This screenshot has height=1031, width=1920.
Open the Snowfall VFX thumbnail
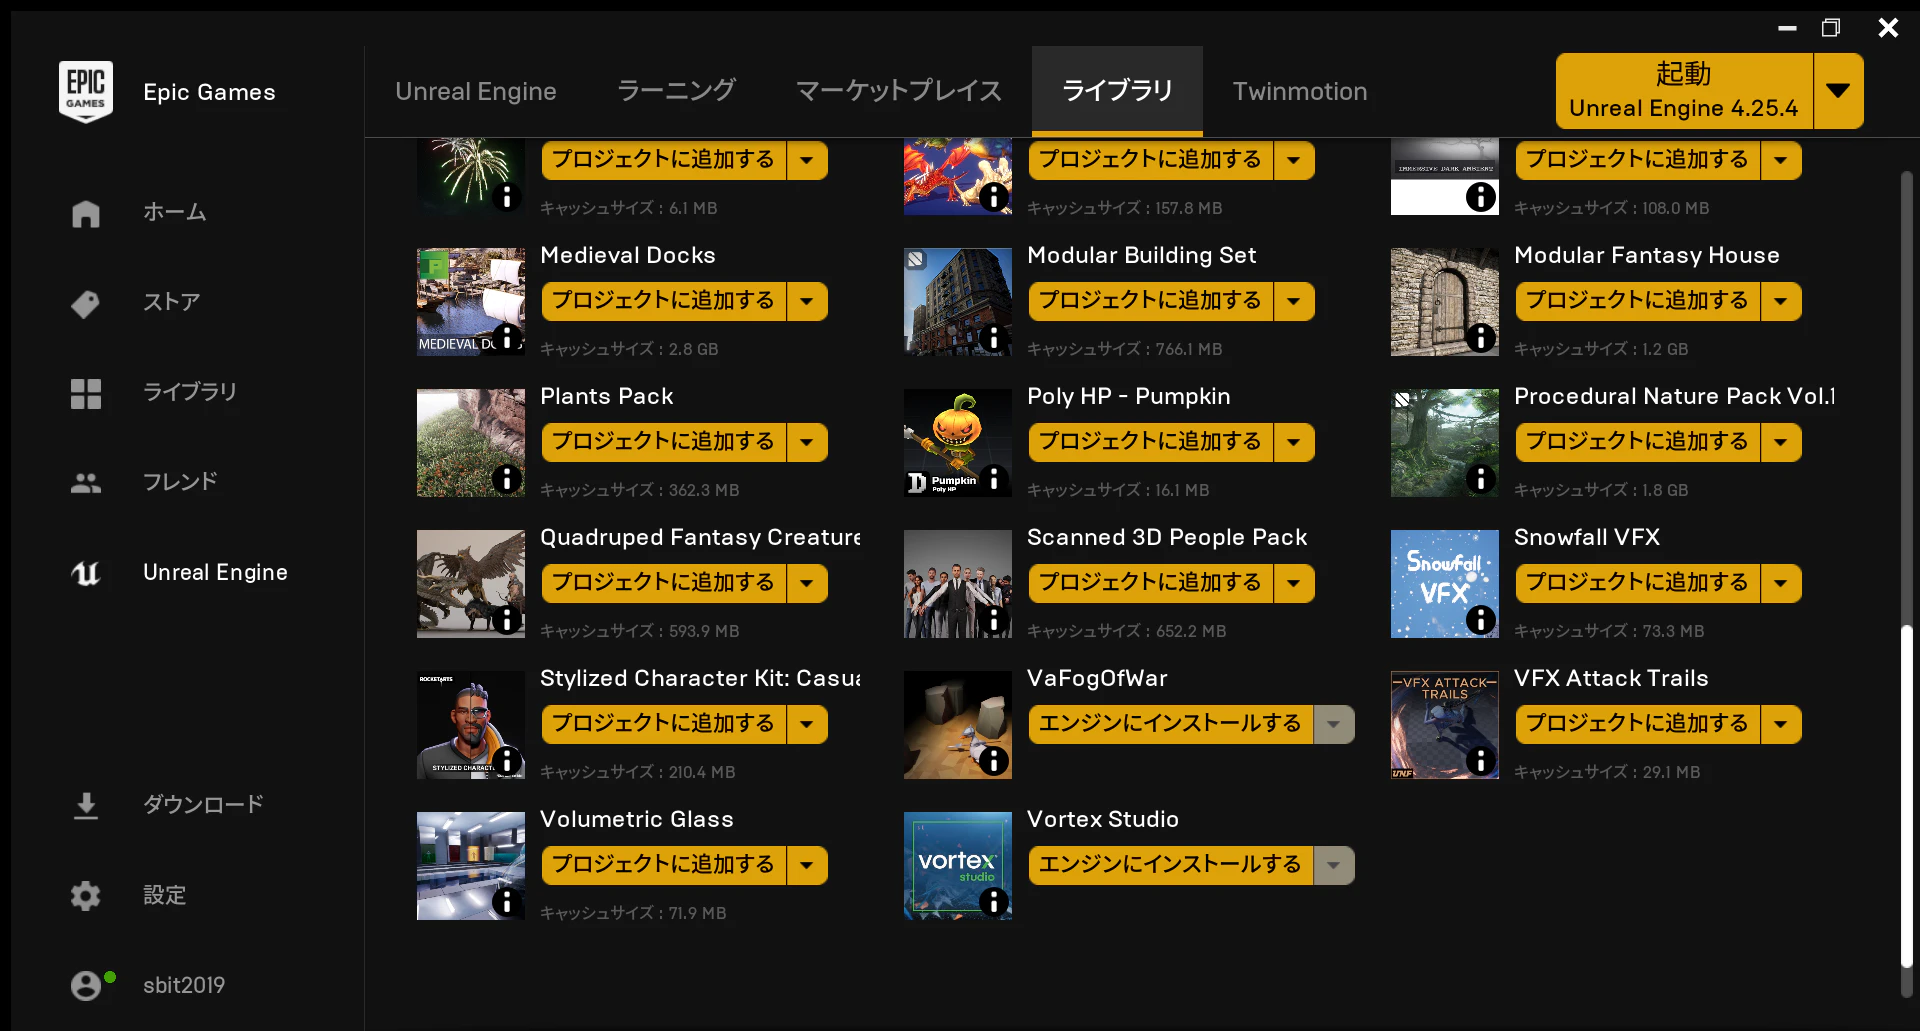coord(1445,584)
